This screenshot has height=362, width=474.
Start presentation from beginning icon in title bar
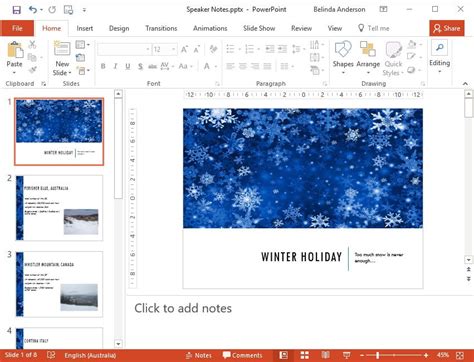68,10
